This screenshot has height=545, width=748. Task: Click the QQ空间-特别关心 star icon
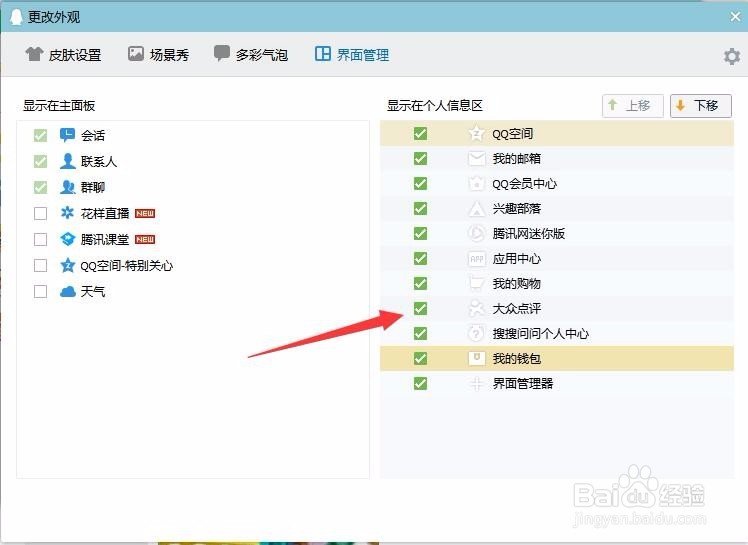(68, 265)
